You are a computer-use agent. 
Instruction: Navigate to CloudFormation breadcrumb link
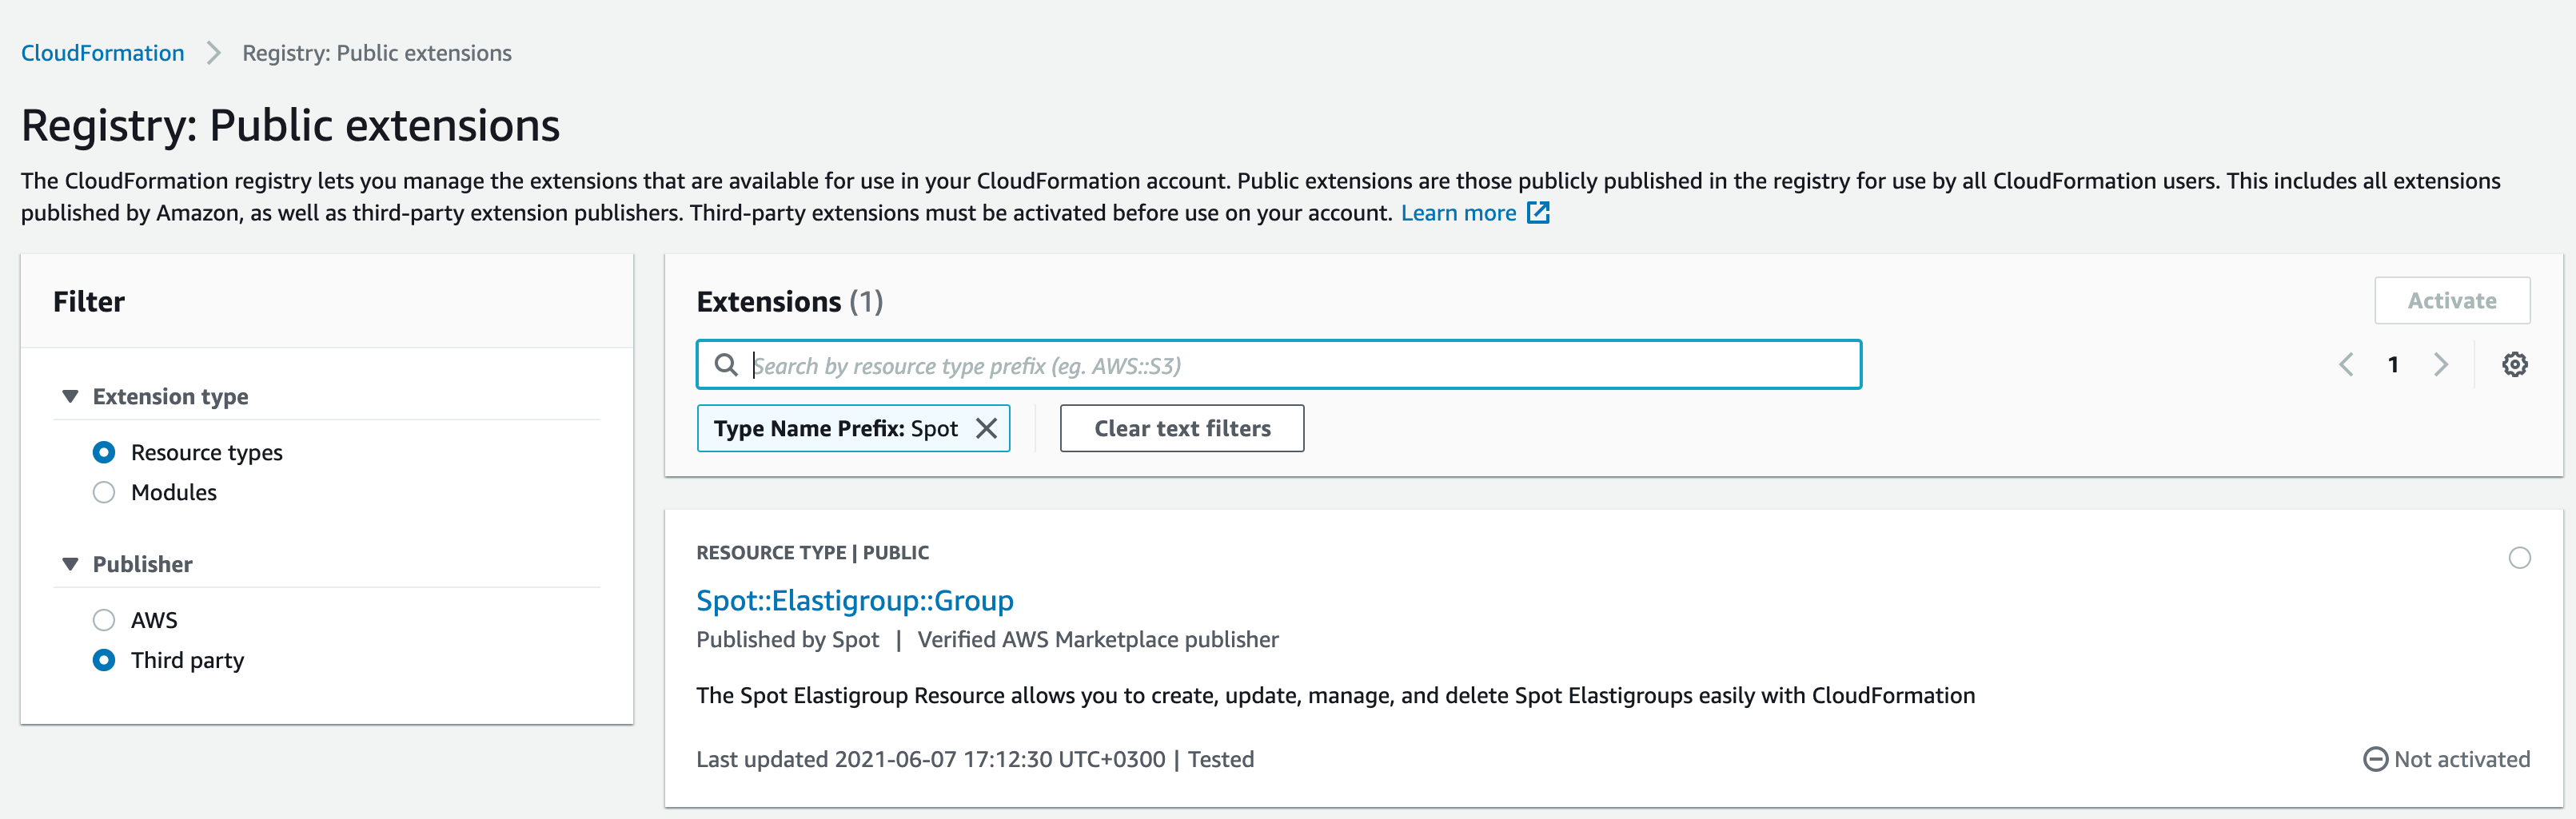tap(103, 53)
